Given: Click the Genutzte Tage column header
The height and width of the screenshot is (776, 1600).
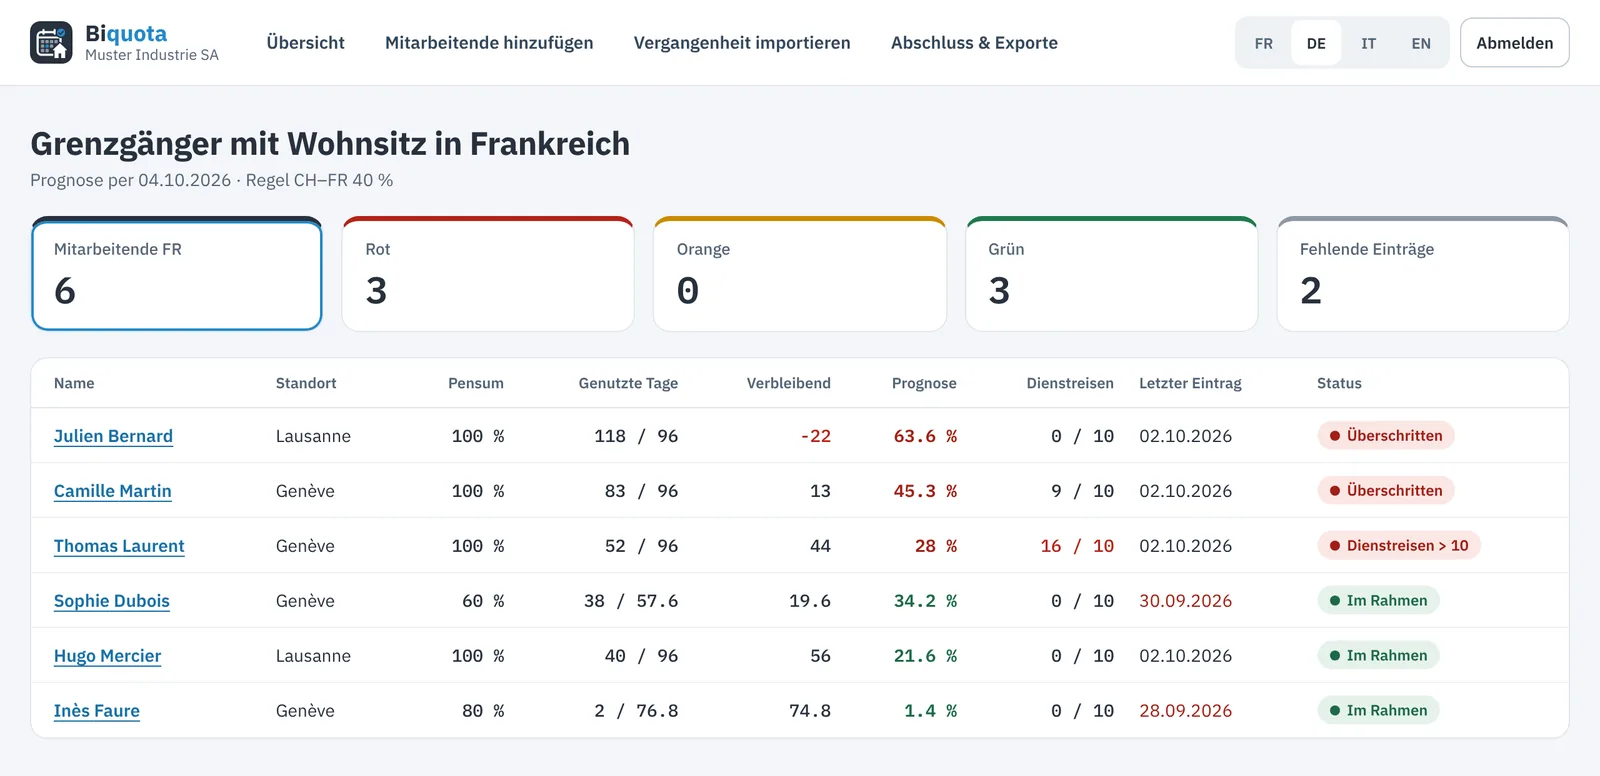Looking at the screenshot, I should 628,383.
